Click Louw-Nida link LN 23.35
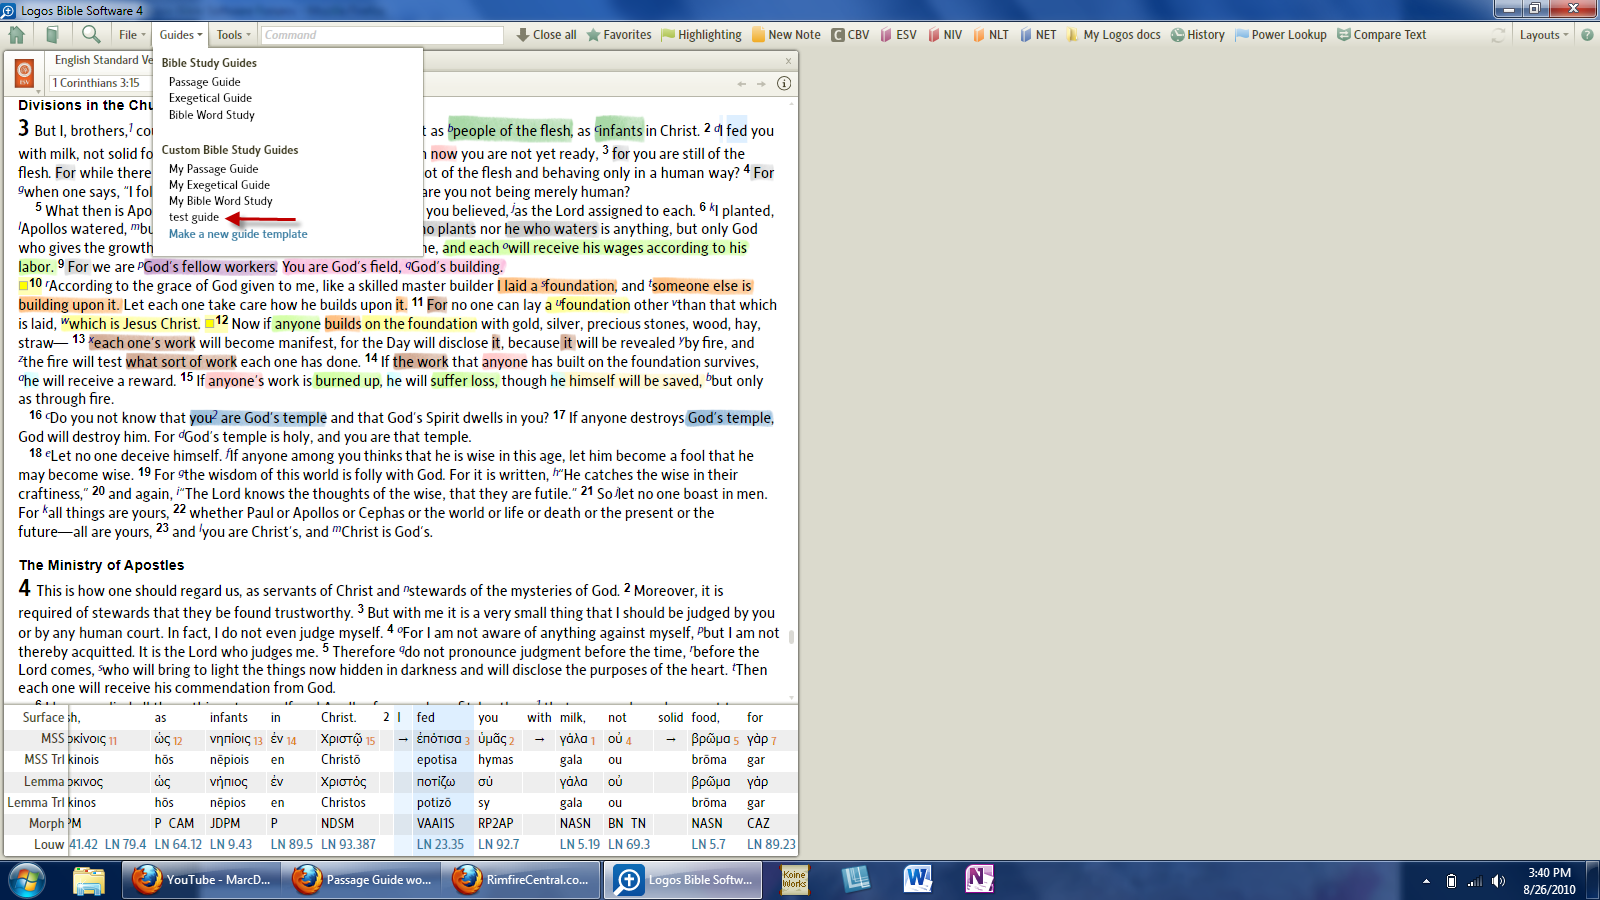This screenshot has height=900, width=1600. click(440, 844)
